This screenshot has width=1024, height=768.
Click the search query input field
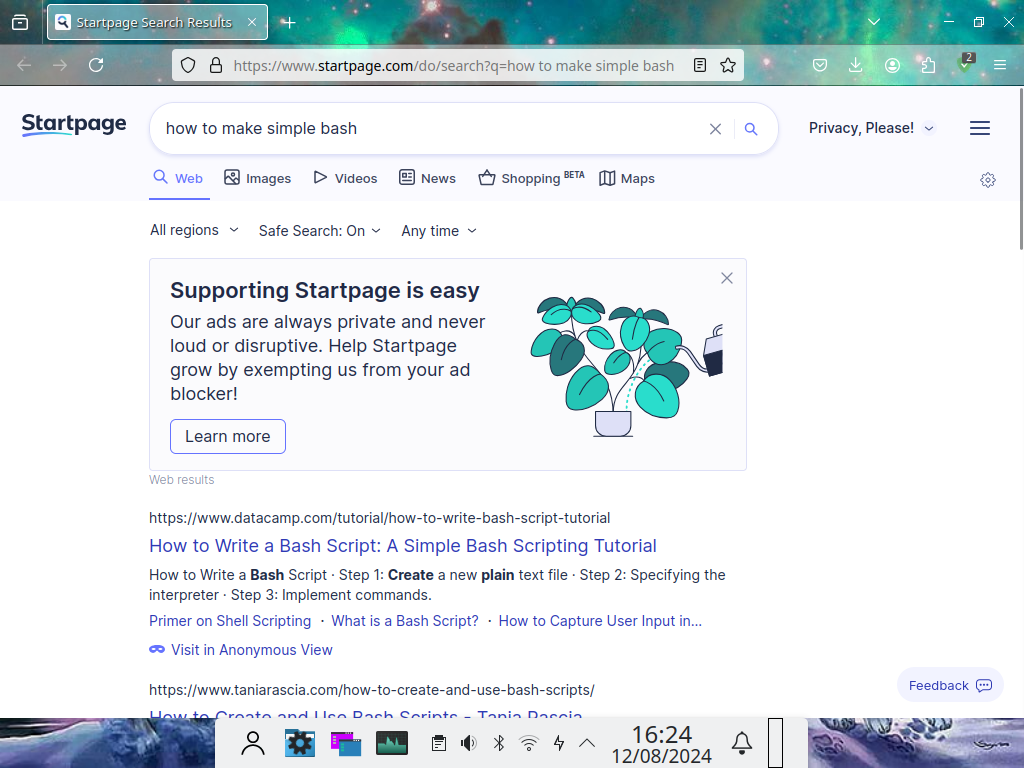pos(431,129)
